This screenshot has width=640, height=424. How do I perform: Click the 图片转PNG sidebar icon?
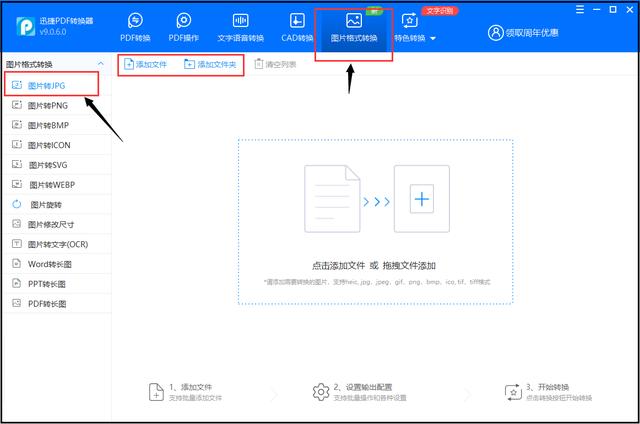[x=17, y=105]
